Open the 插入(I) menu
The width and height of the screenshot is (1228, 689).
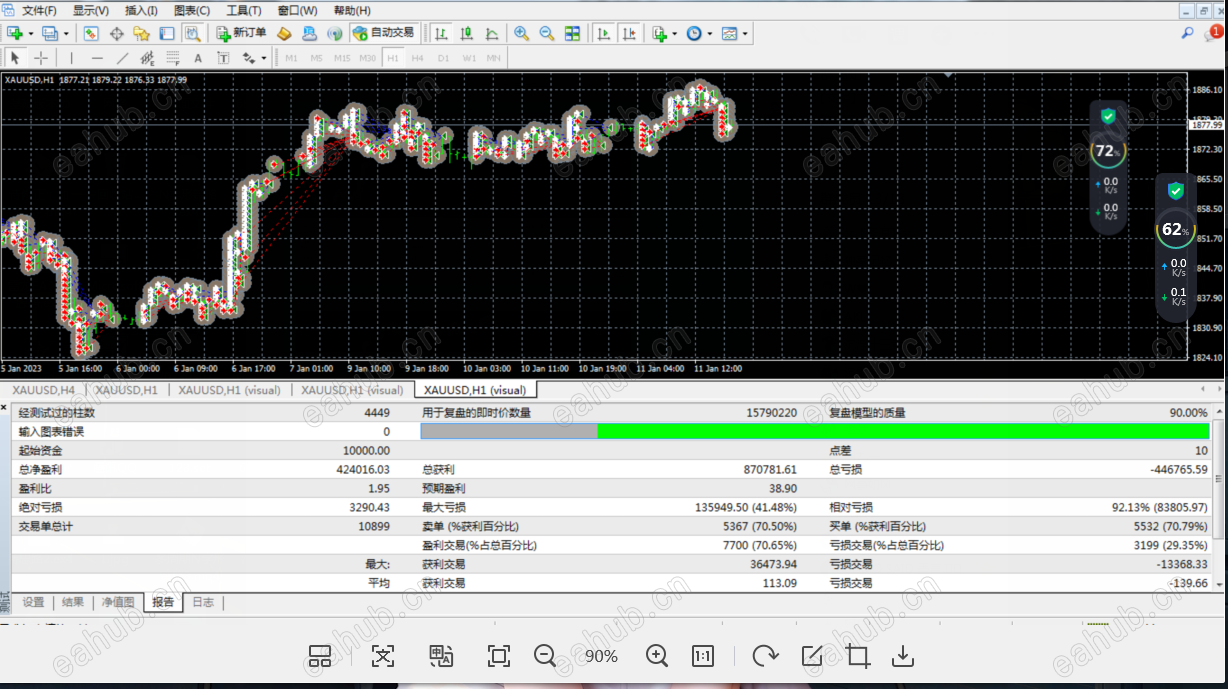pyautogui.click(x=141, y=10)
